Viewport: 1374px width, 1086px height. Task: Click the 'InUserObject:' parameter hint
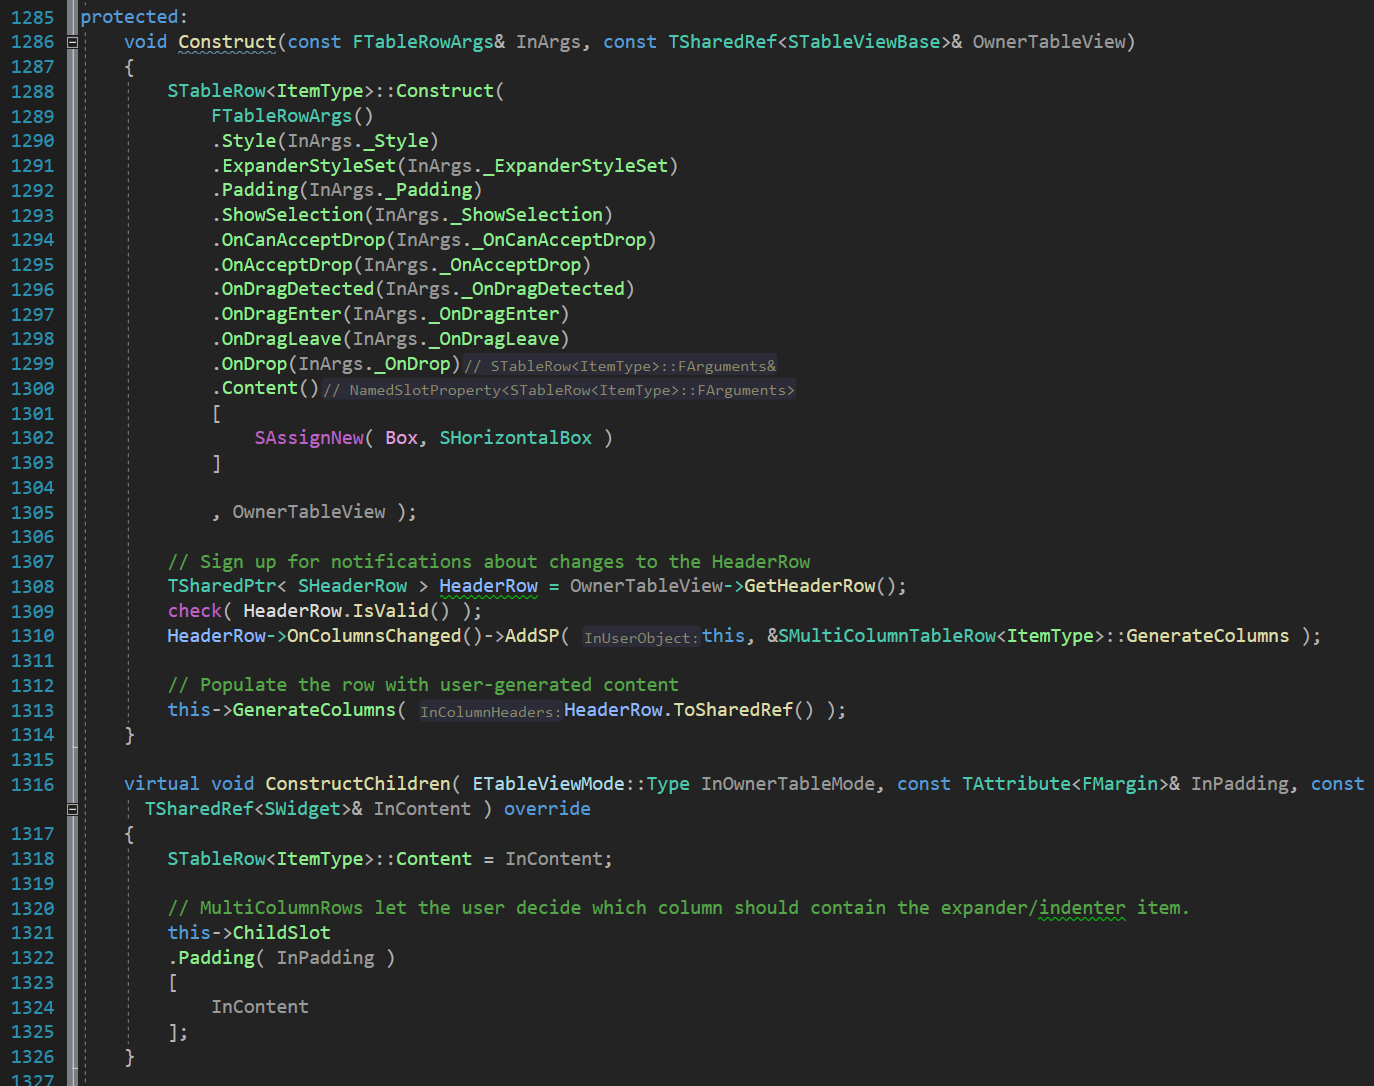(x=640, y=638)
